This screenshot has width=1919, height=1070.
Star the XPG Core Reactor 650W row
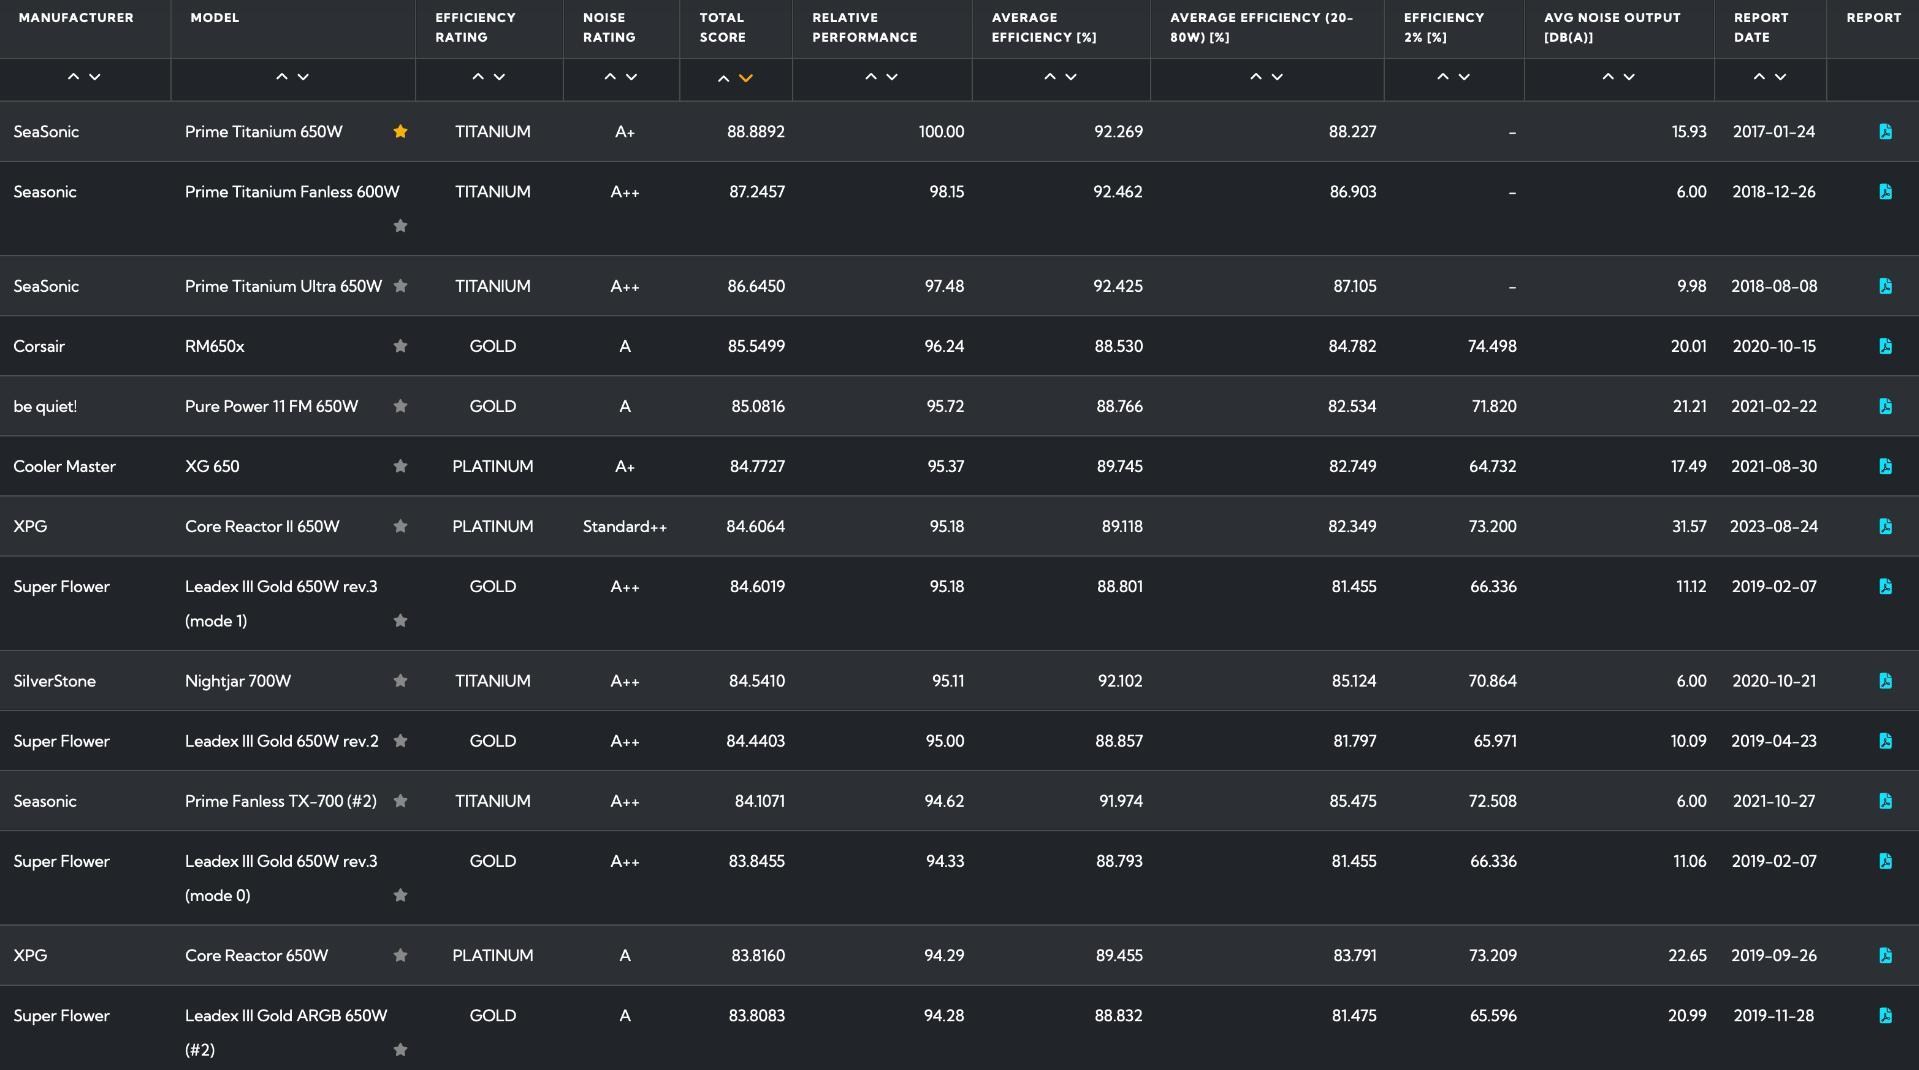[x=400, y=955]
